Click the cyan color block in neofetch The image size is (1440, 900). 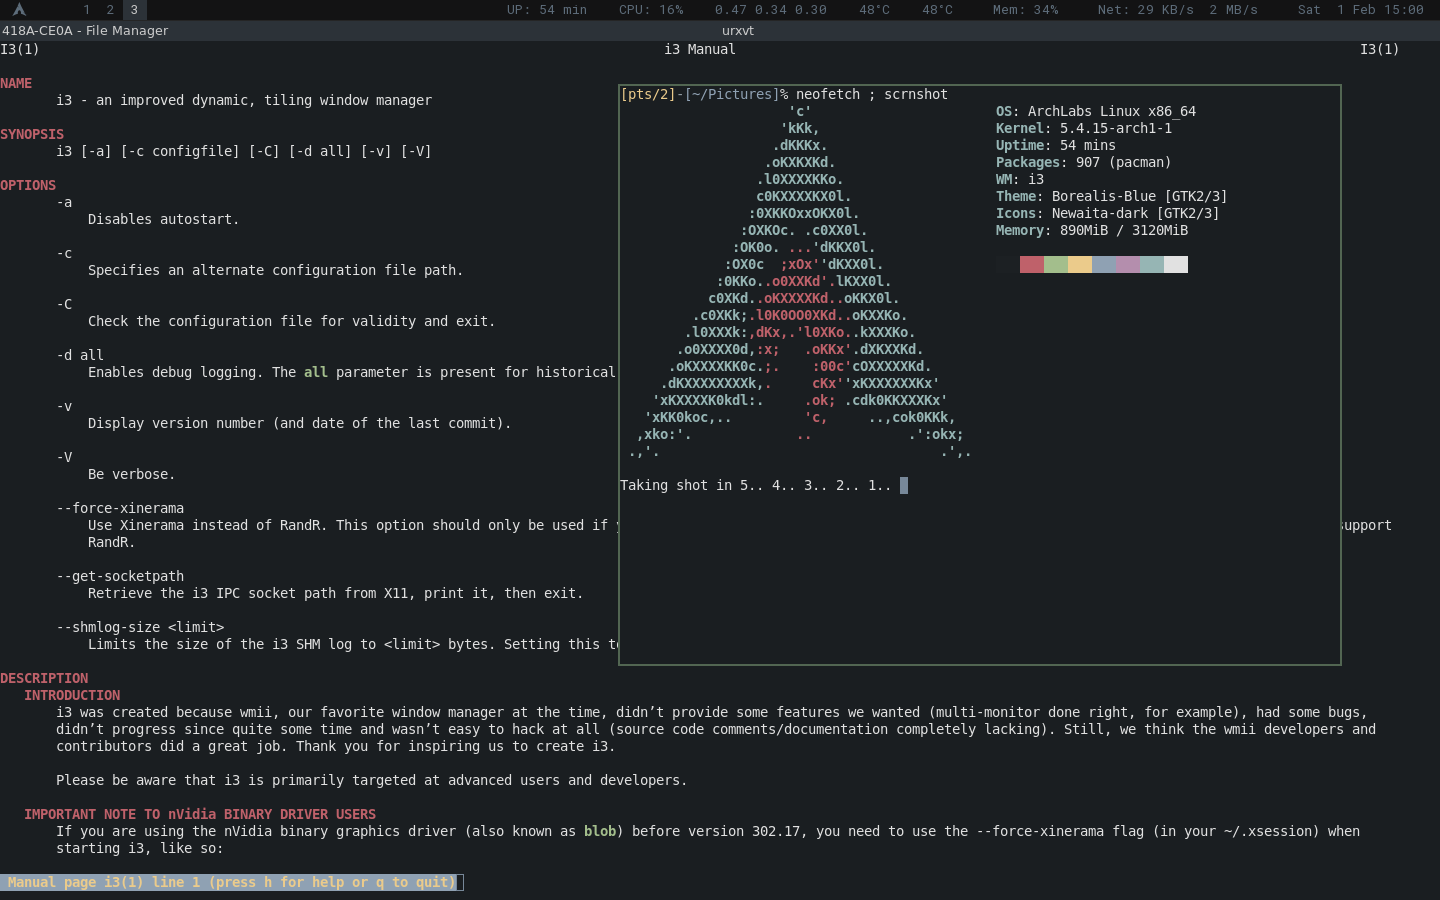(1152, 264)
